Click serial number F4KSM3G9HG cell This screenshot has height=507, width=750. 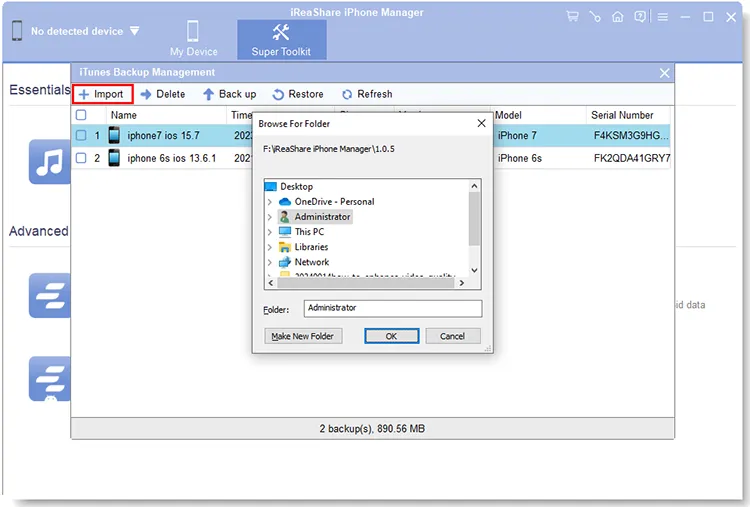point(631,135)
